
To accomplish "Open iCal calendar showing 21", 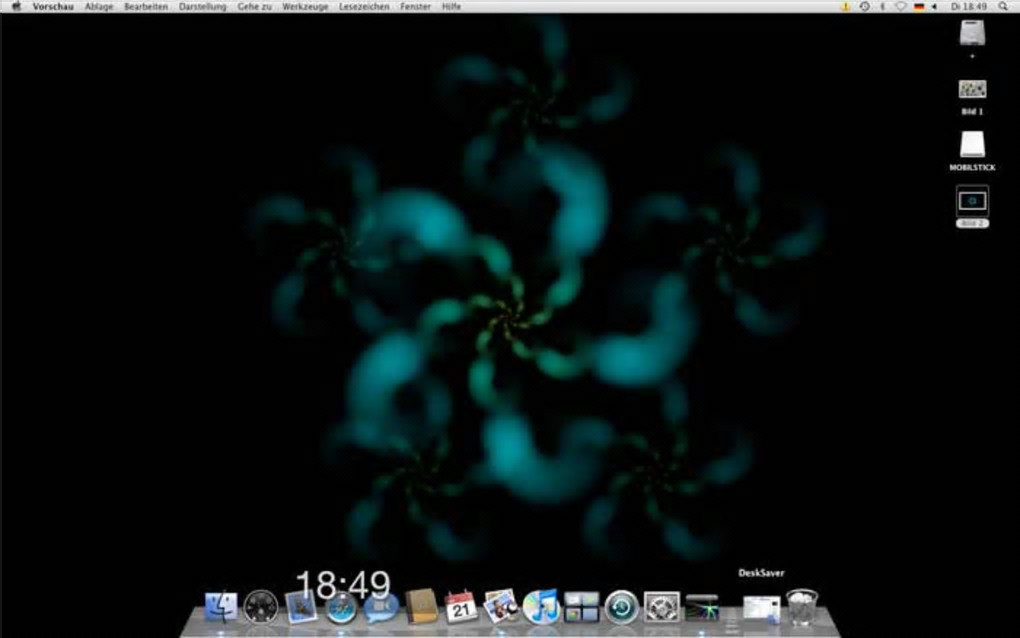I will click(x=461, y=607).
